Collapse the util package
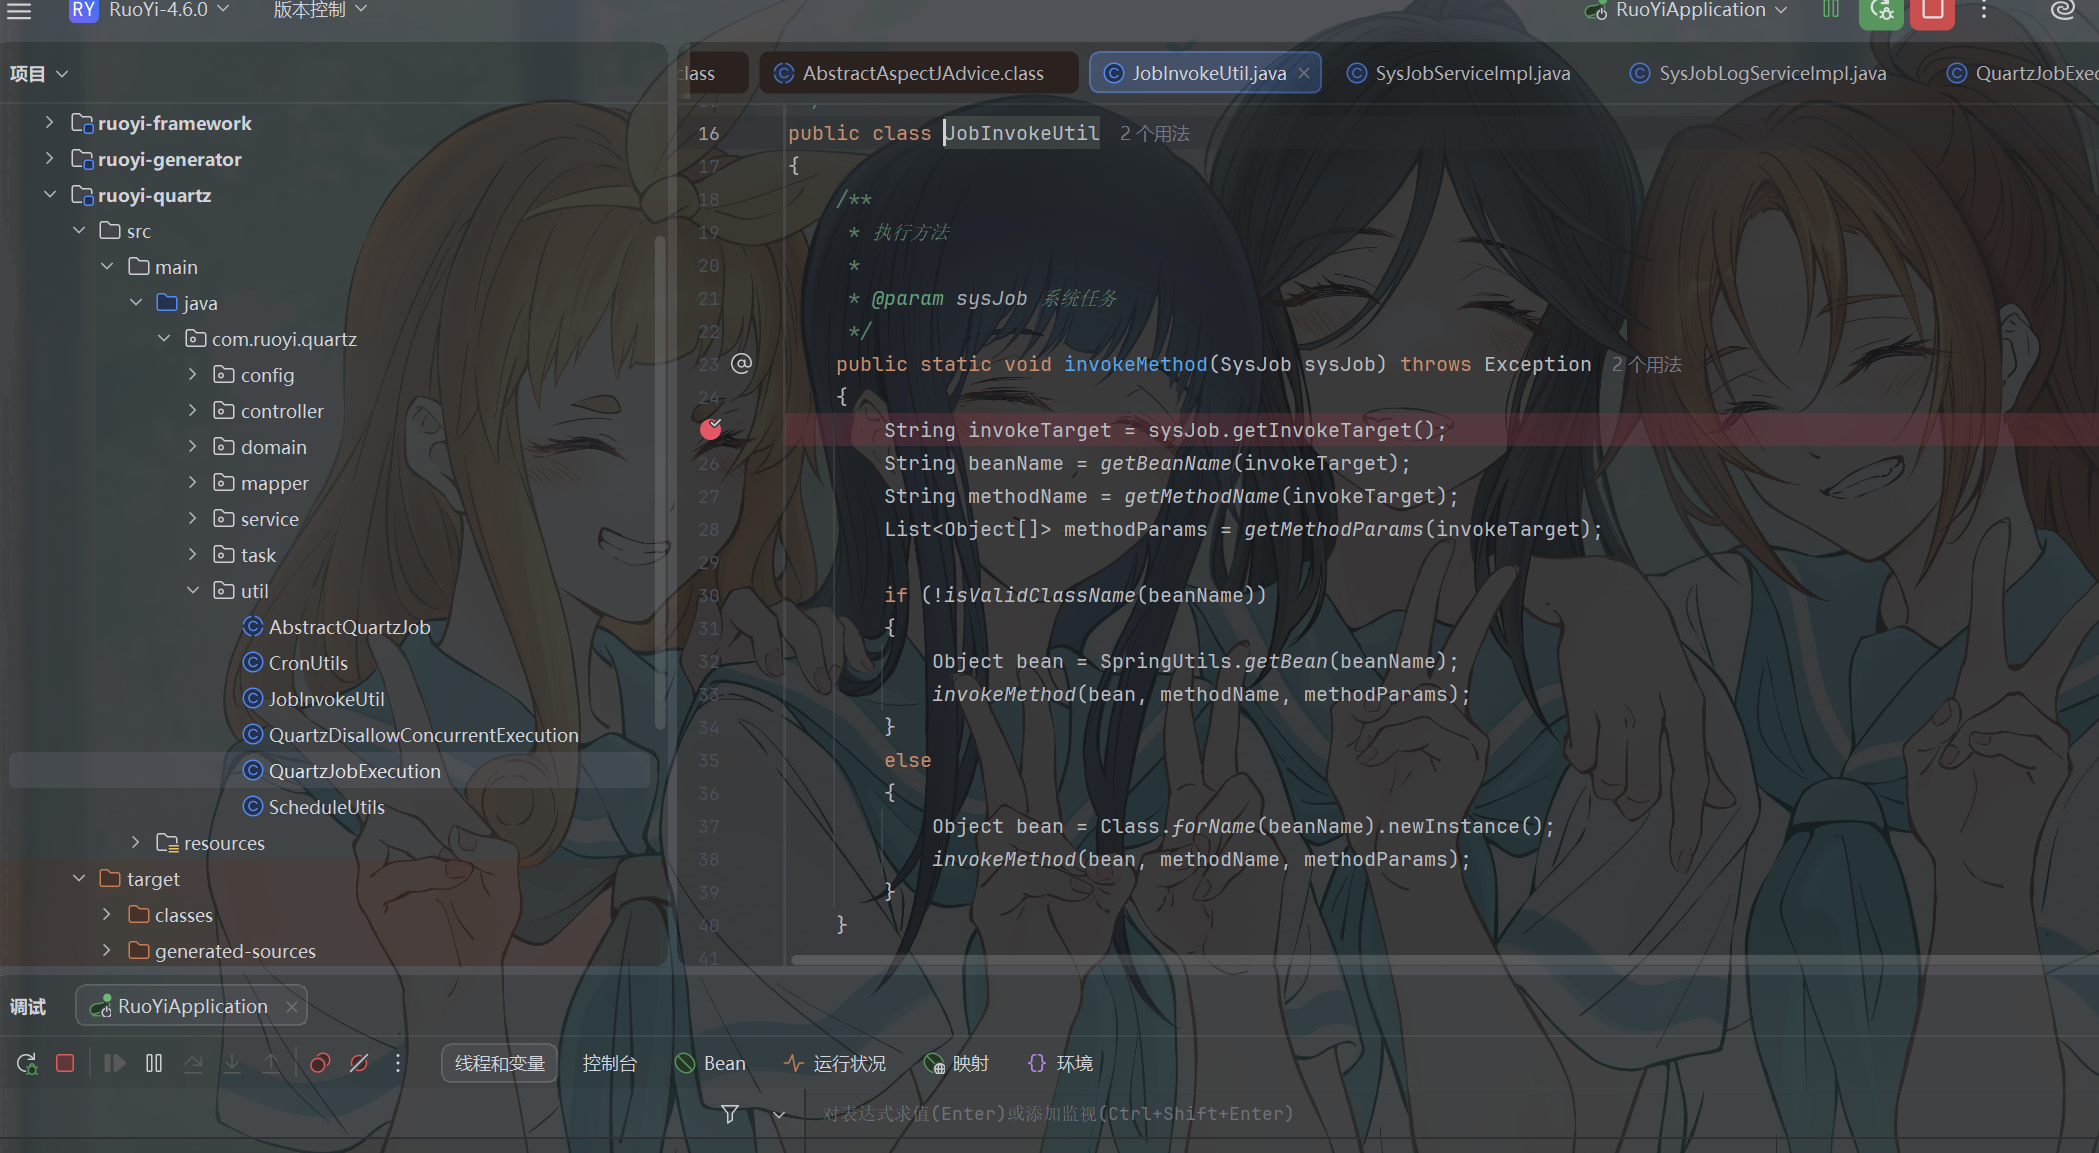The width and height of the screenshot is (2099, 1153). tap(193, 590)
